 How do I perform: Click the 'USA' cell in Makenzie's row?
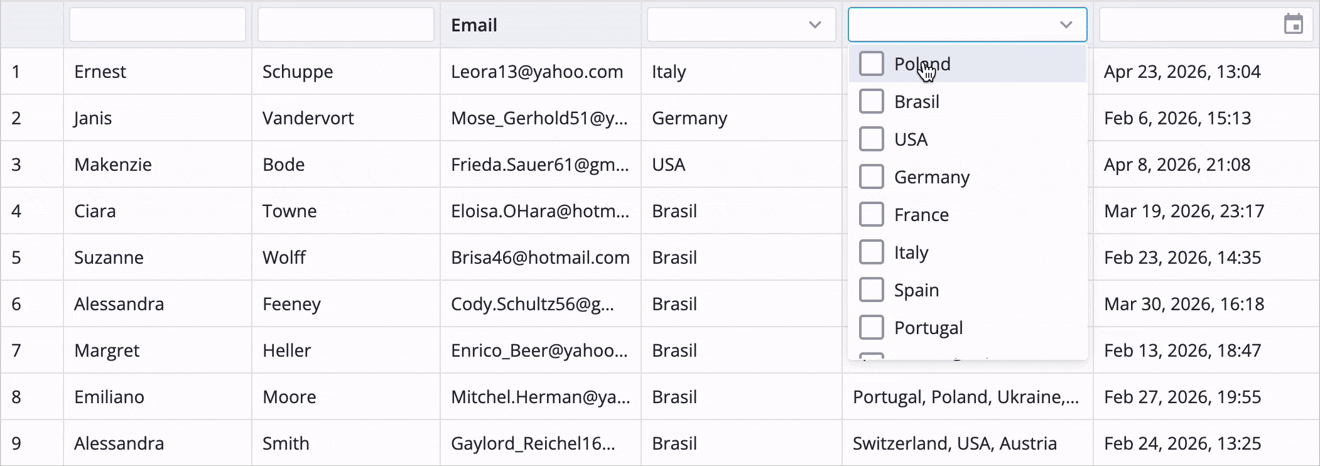741,165
